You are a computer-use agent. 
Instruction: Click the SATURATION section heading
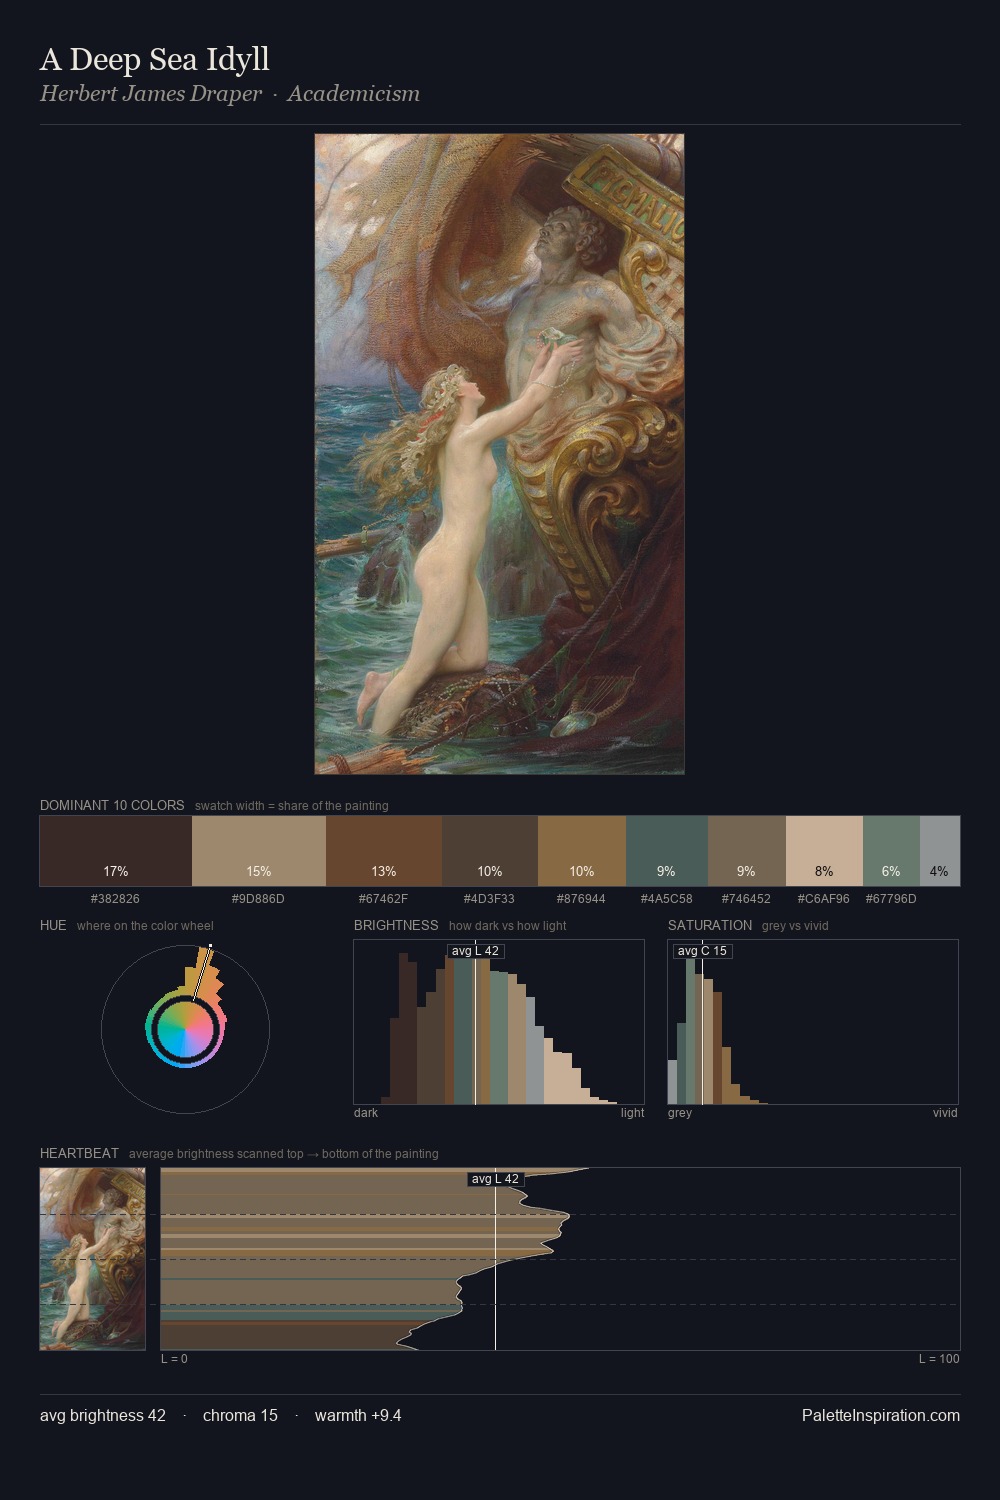(710, 925)
